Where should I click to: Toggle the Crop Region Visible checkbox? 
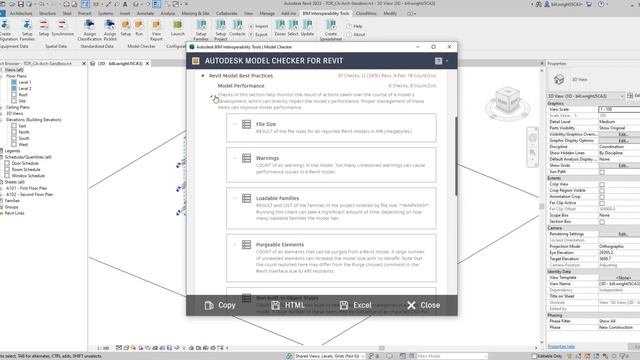[602, 191]
